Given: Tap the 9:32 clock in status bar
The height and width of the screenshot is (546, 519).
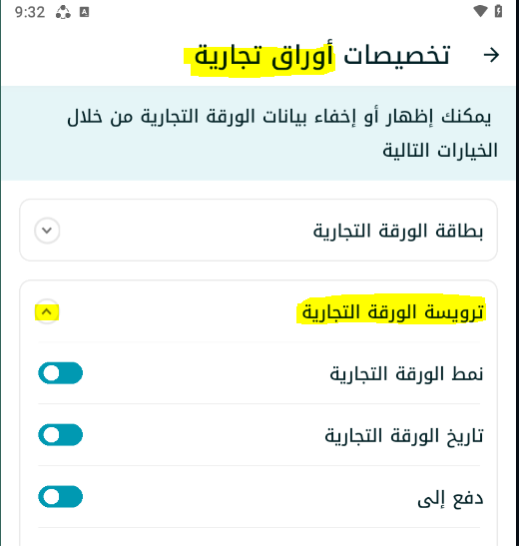Looking at the screenshot, I should tap(30, 12).
